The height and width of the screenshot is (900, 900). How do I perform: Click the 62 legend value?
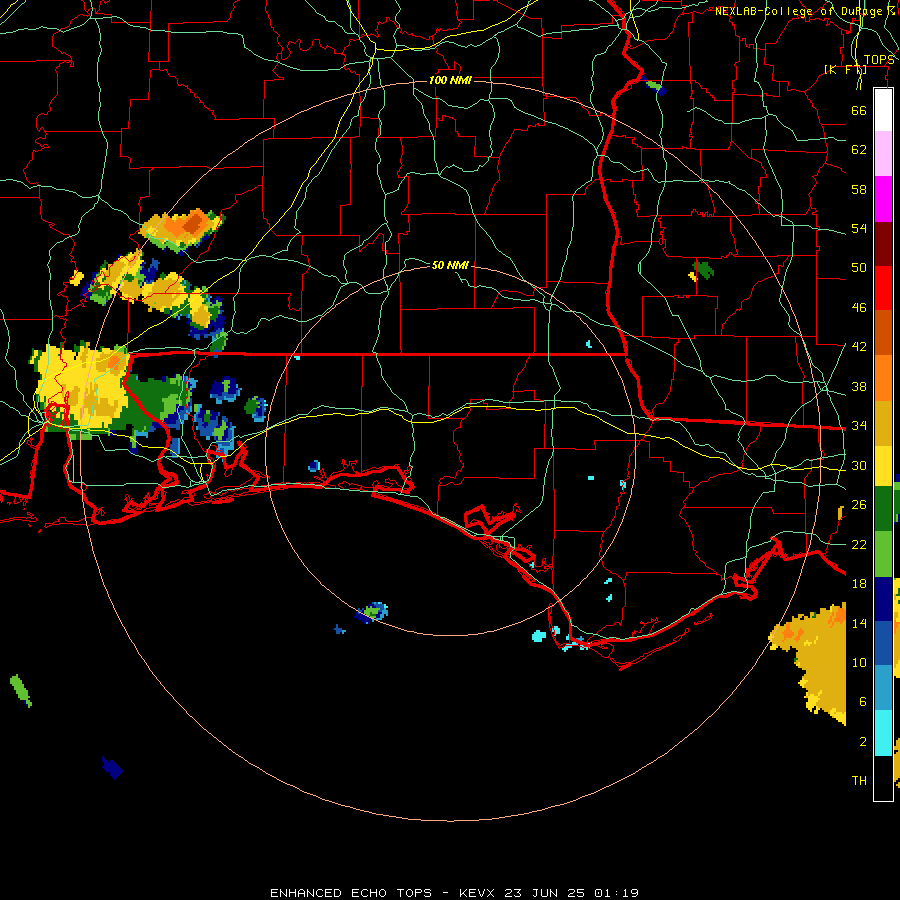coord(859,150)
